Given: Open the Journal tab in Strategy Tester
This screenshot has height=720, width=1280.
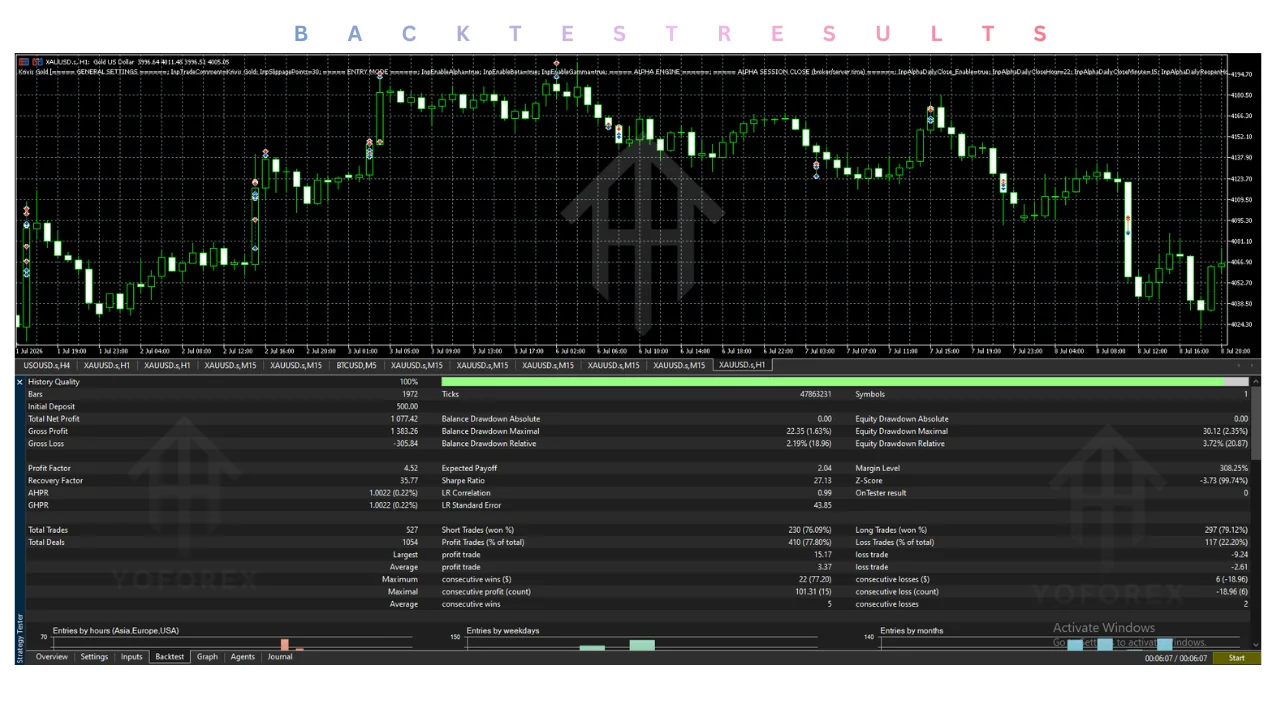Looking at the screenshot, I should tap(280, 657).
